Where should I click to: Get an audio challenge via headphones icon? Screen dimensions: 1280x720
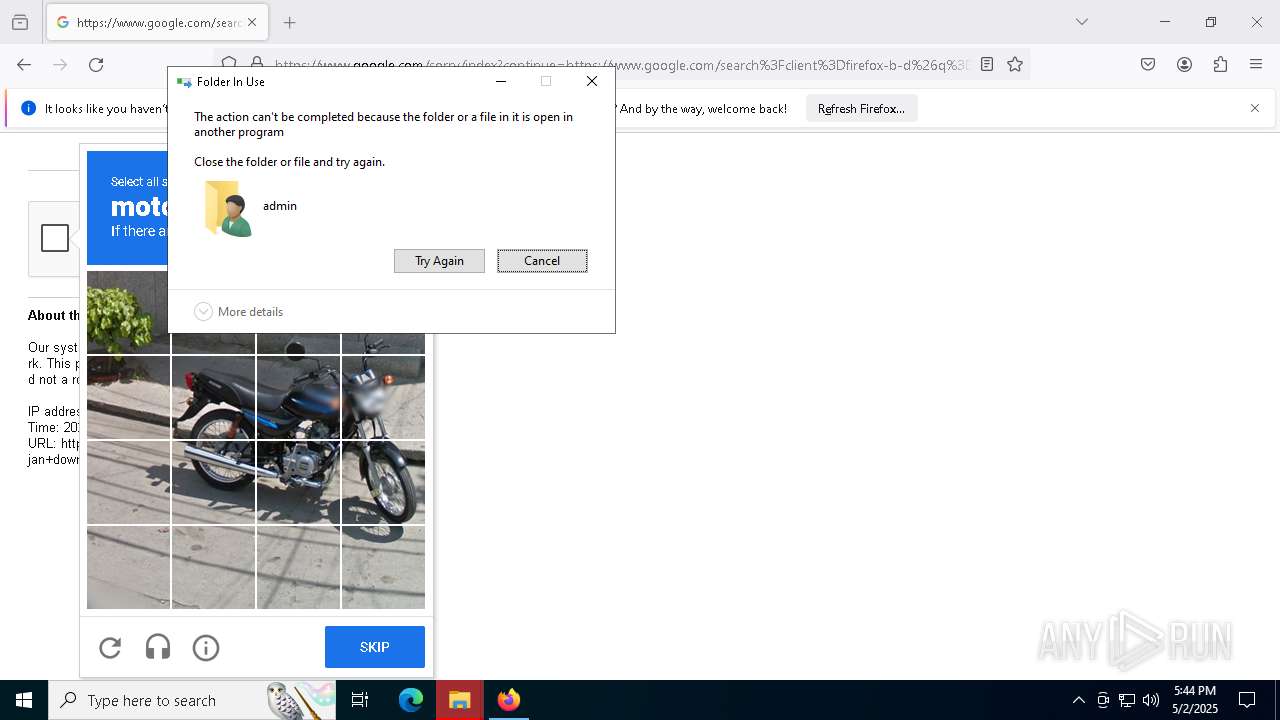158,648
